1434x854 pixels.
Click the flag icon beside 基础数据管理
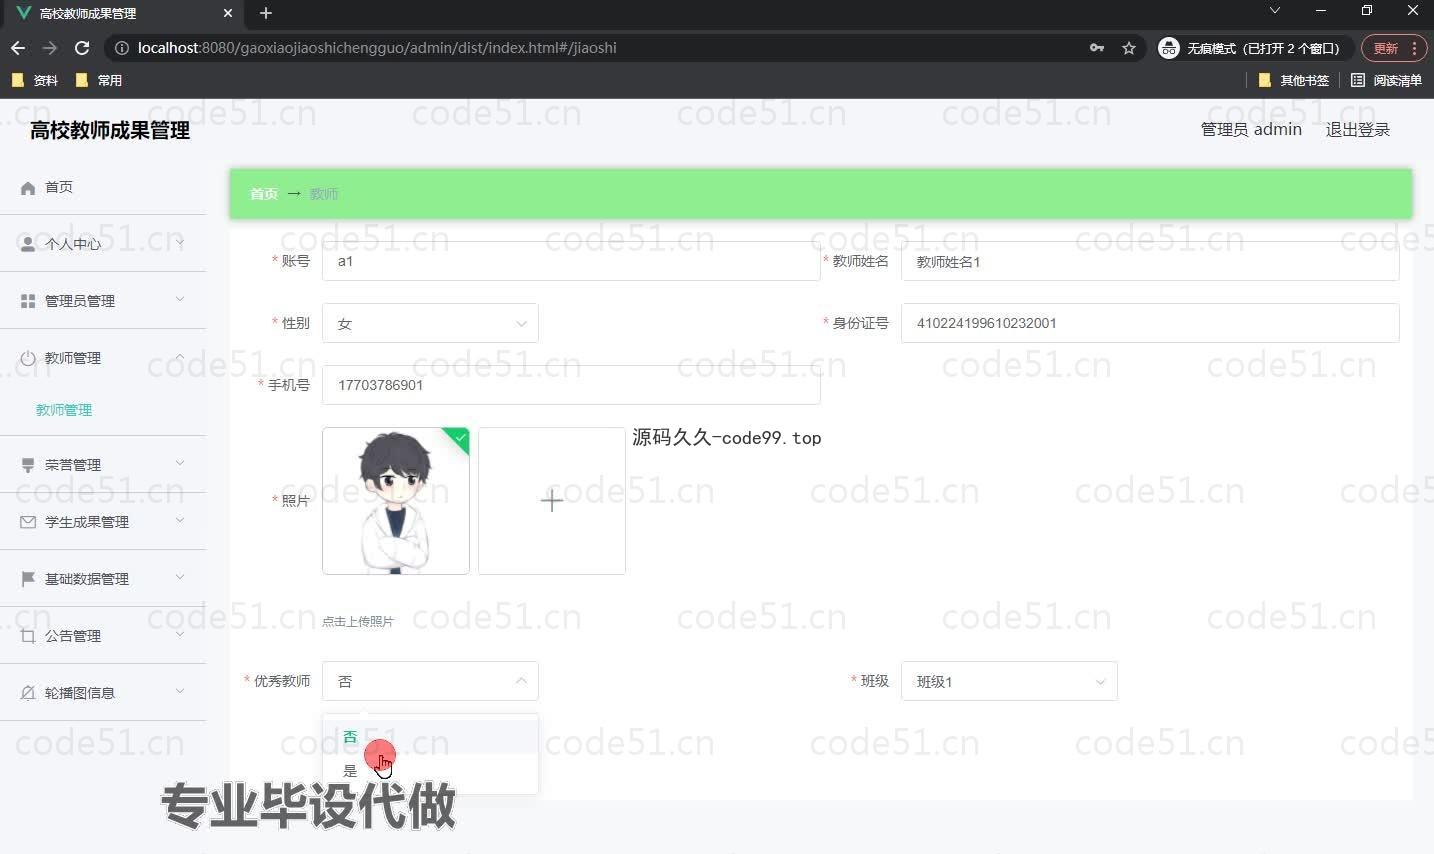(x=28, y=579)
